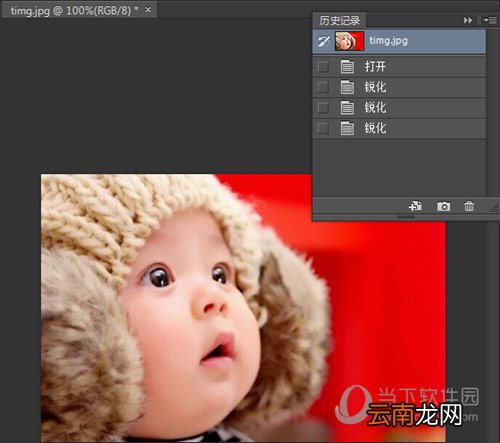Click document icon of second 锐化 state
The width and height of the screenshot is (500, 443).
347,107
